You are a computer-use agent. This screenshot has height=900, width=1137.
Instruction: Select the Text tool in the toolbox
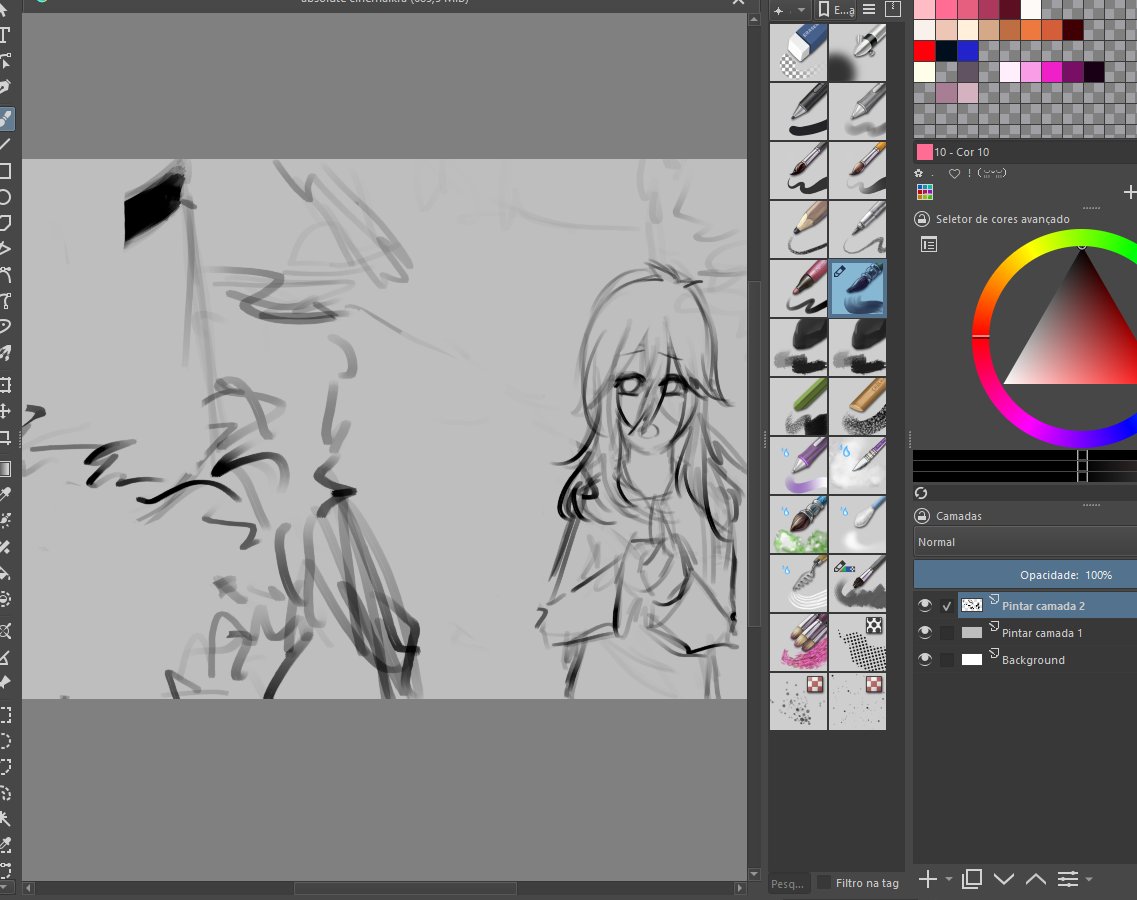[x=5, y=36]
